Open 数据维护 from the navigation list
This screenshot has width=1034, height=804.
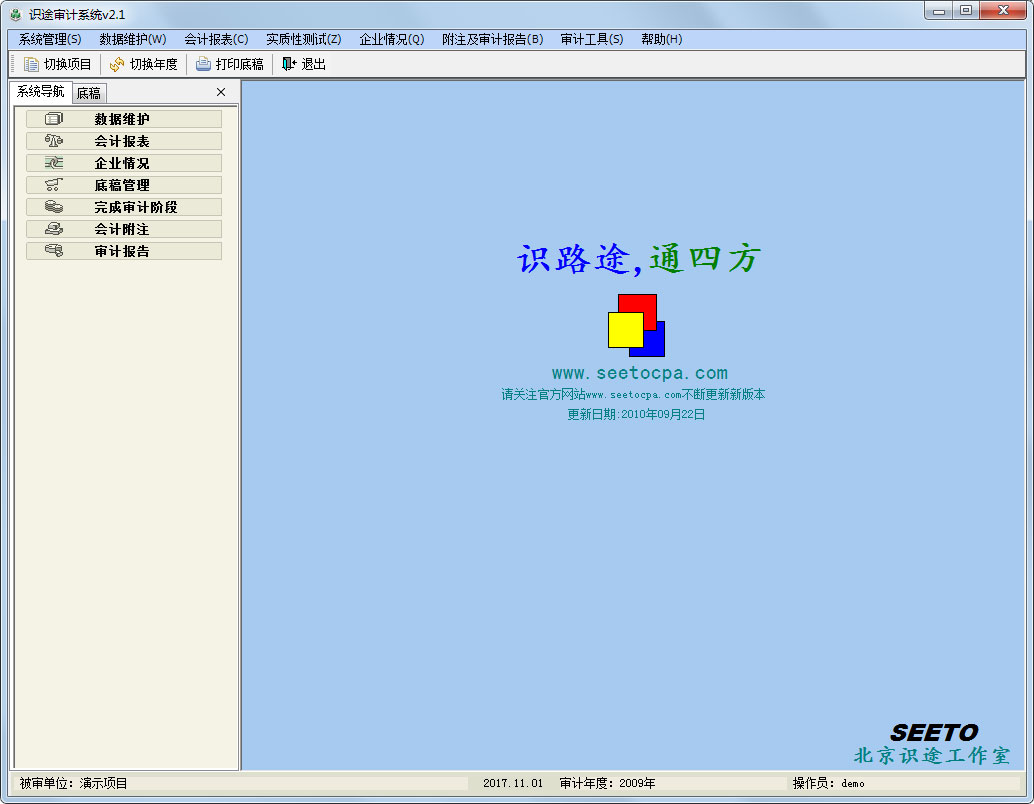pos(124,119)
